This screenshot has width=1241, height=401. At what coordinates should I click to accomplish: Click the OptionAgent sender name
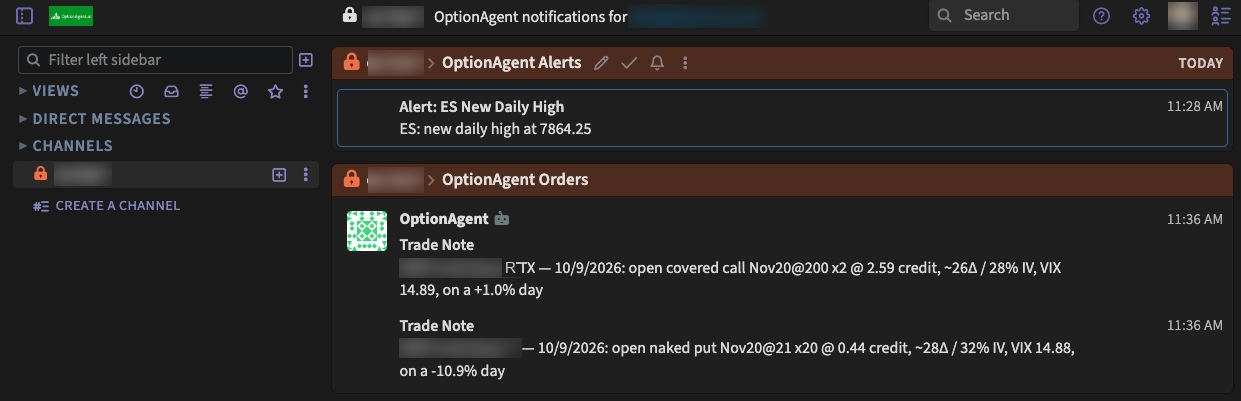coord(444,218)
